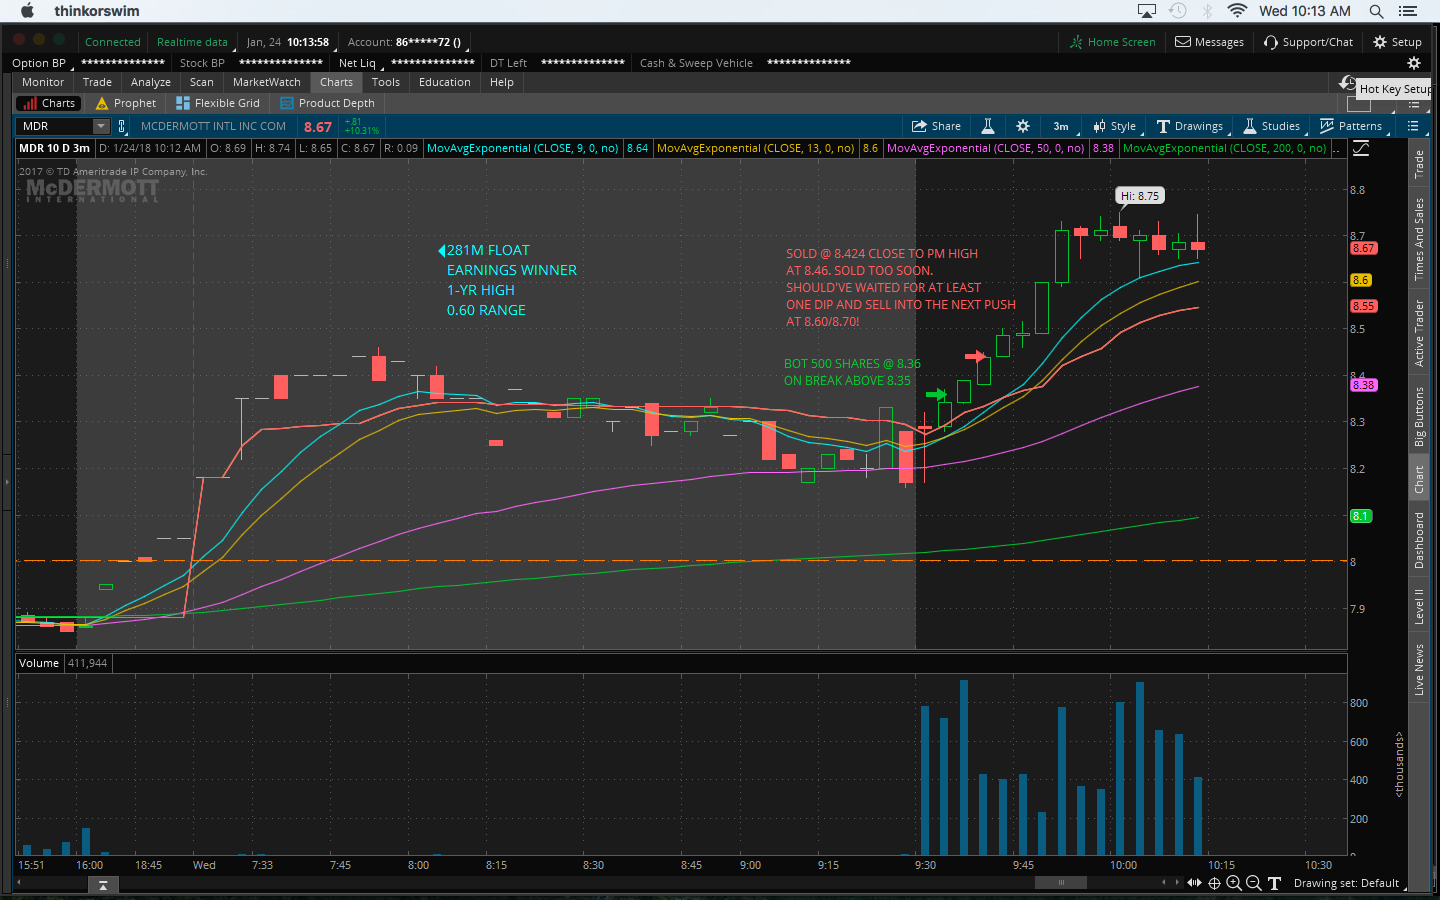Image resolution: width=1440 pixels, height=900 pixels.
Task: Click the Hi: 8.75 price bubble
Action: pos(1140,196)
